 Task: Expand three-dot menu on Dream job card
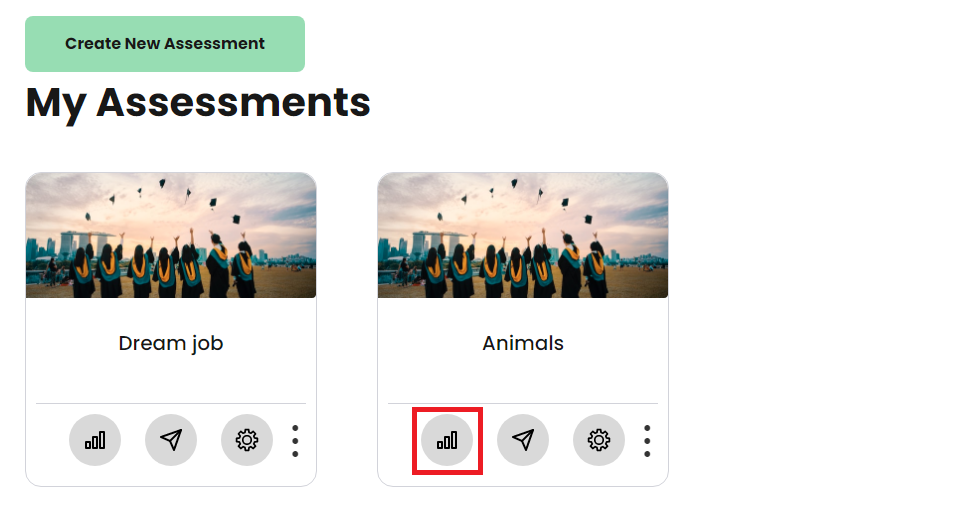click(x=295, y=441)
